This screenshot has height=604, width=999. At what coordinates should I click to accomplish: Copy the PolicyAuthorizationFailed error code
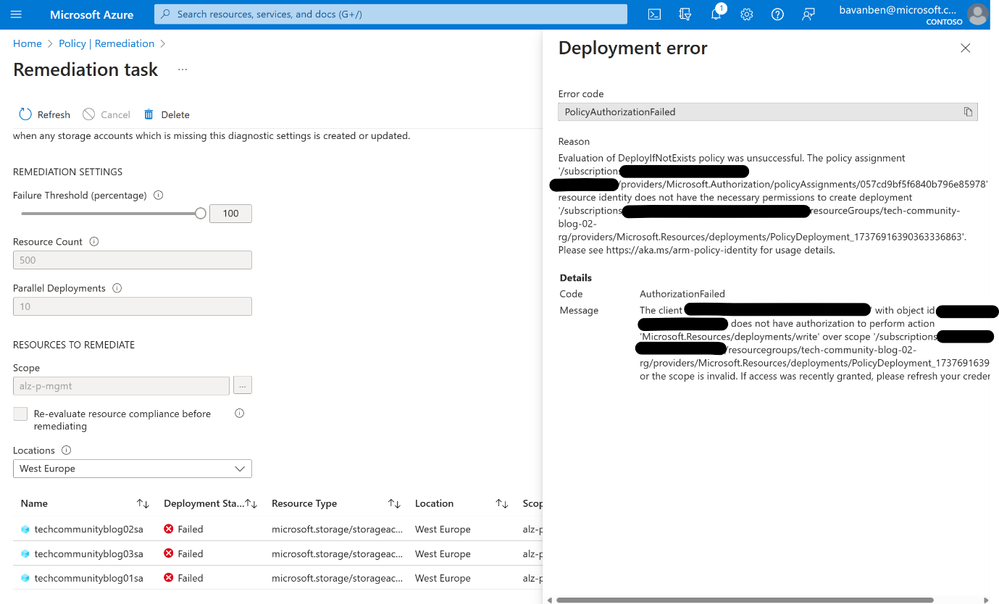[x=968, y=112]
